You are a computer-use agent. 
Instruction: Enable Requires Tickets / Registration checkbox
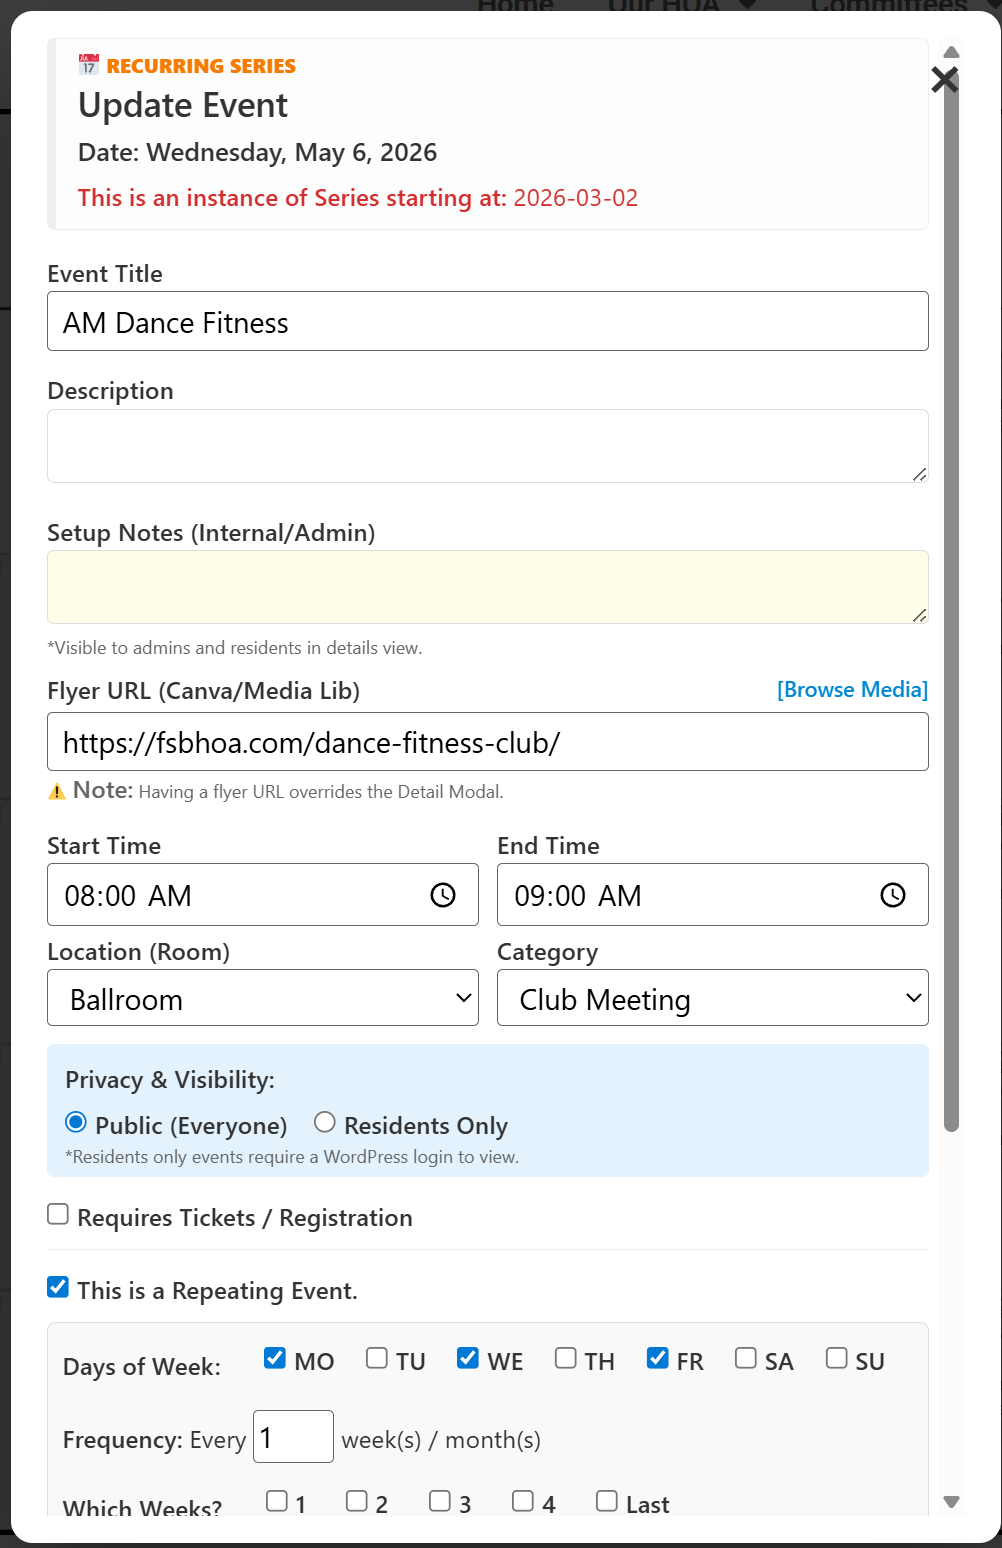pos(58,1214)
